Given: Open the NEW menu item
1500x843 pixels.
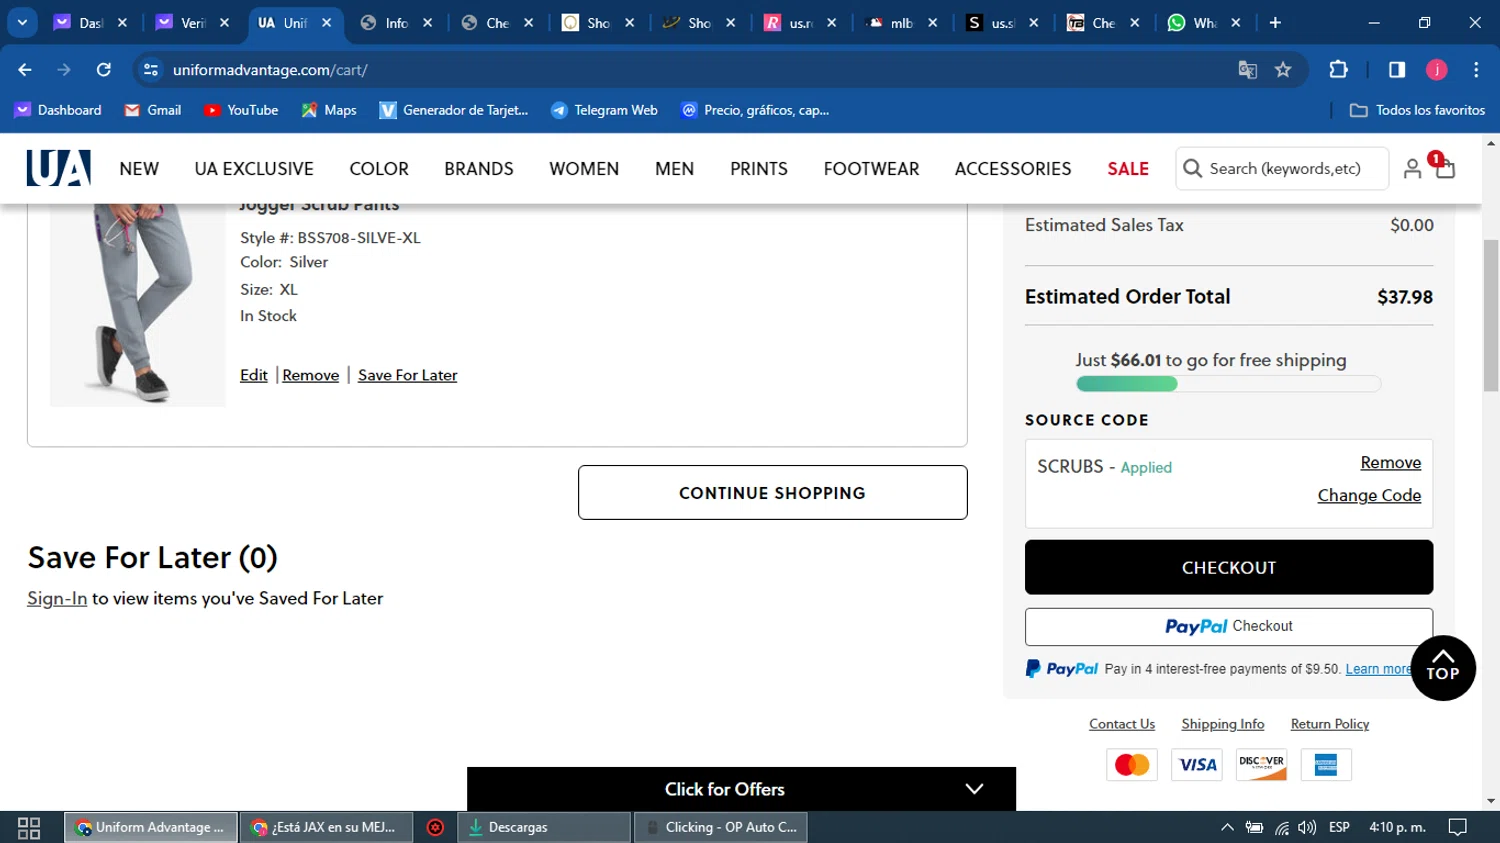Looking at the screenshot, I should [x=139, y=169].
